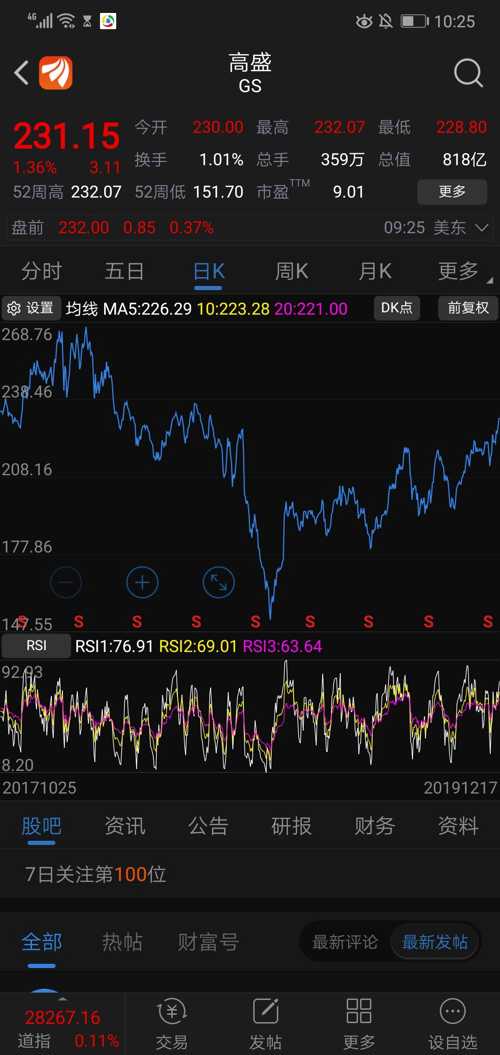
Task: Select the 周K weekly tab
Action: (291, 271)
